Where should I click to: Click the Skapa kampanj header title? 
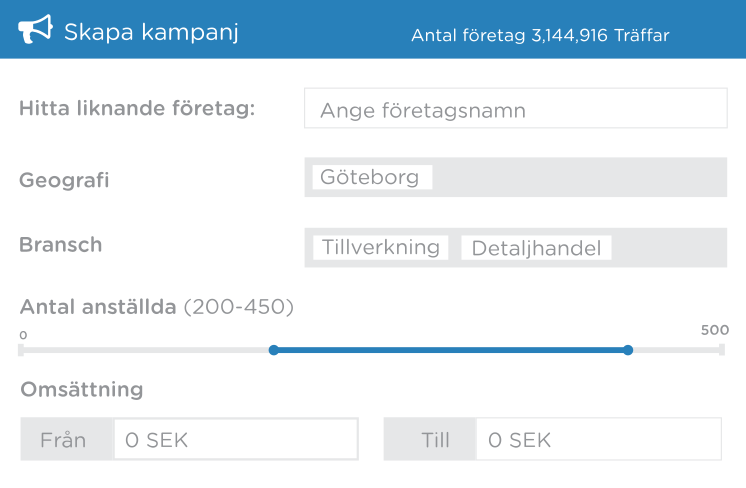click(151, 32)
